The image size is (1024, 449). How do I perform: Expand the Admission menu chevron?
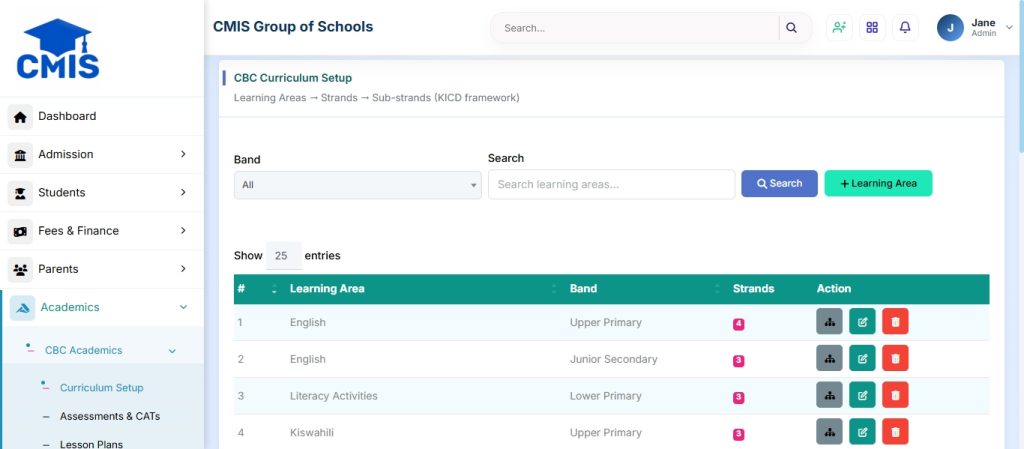pos(183,154)
